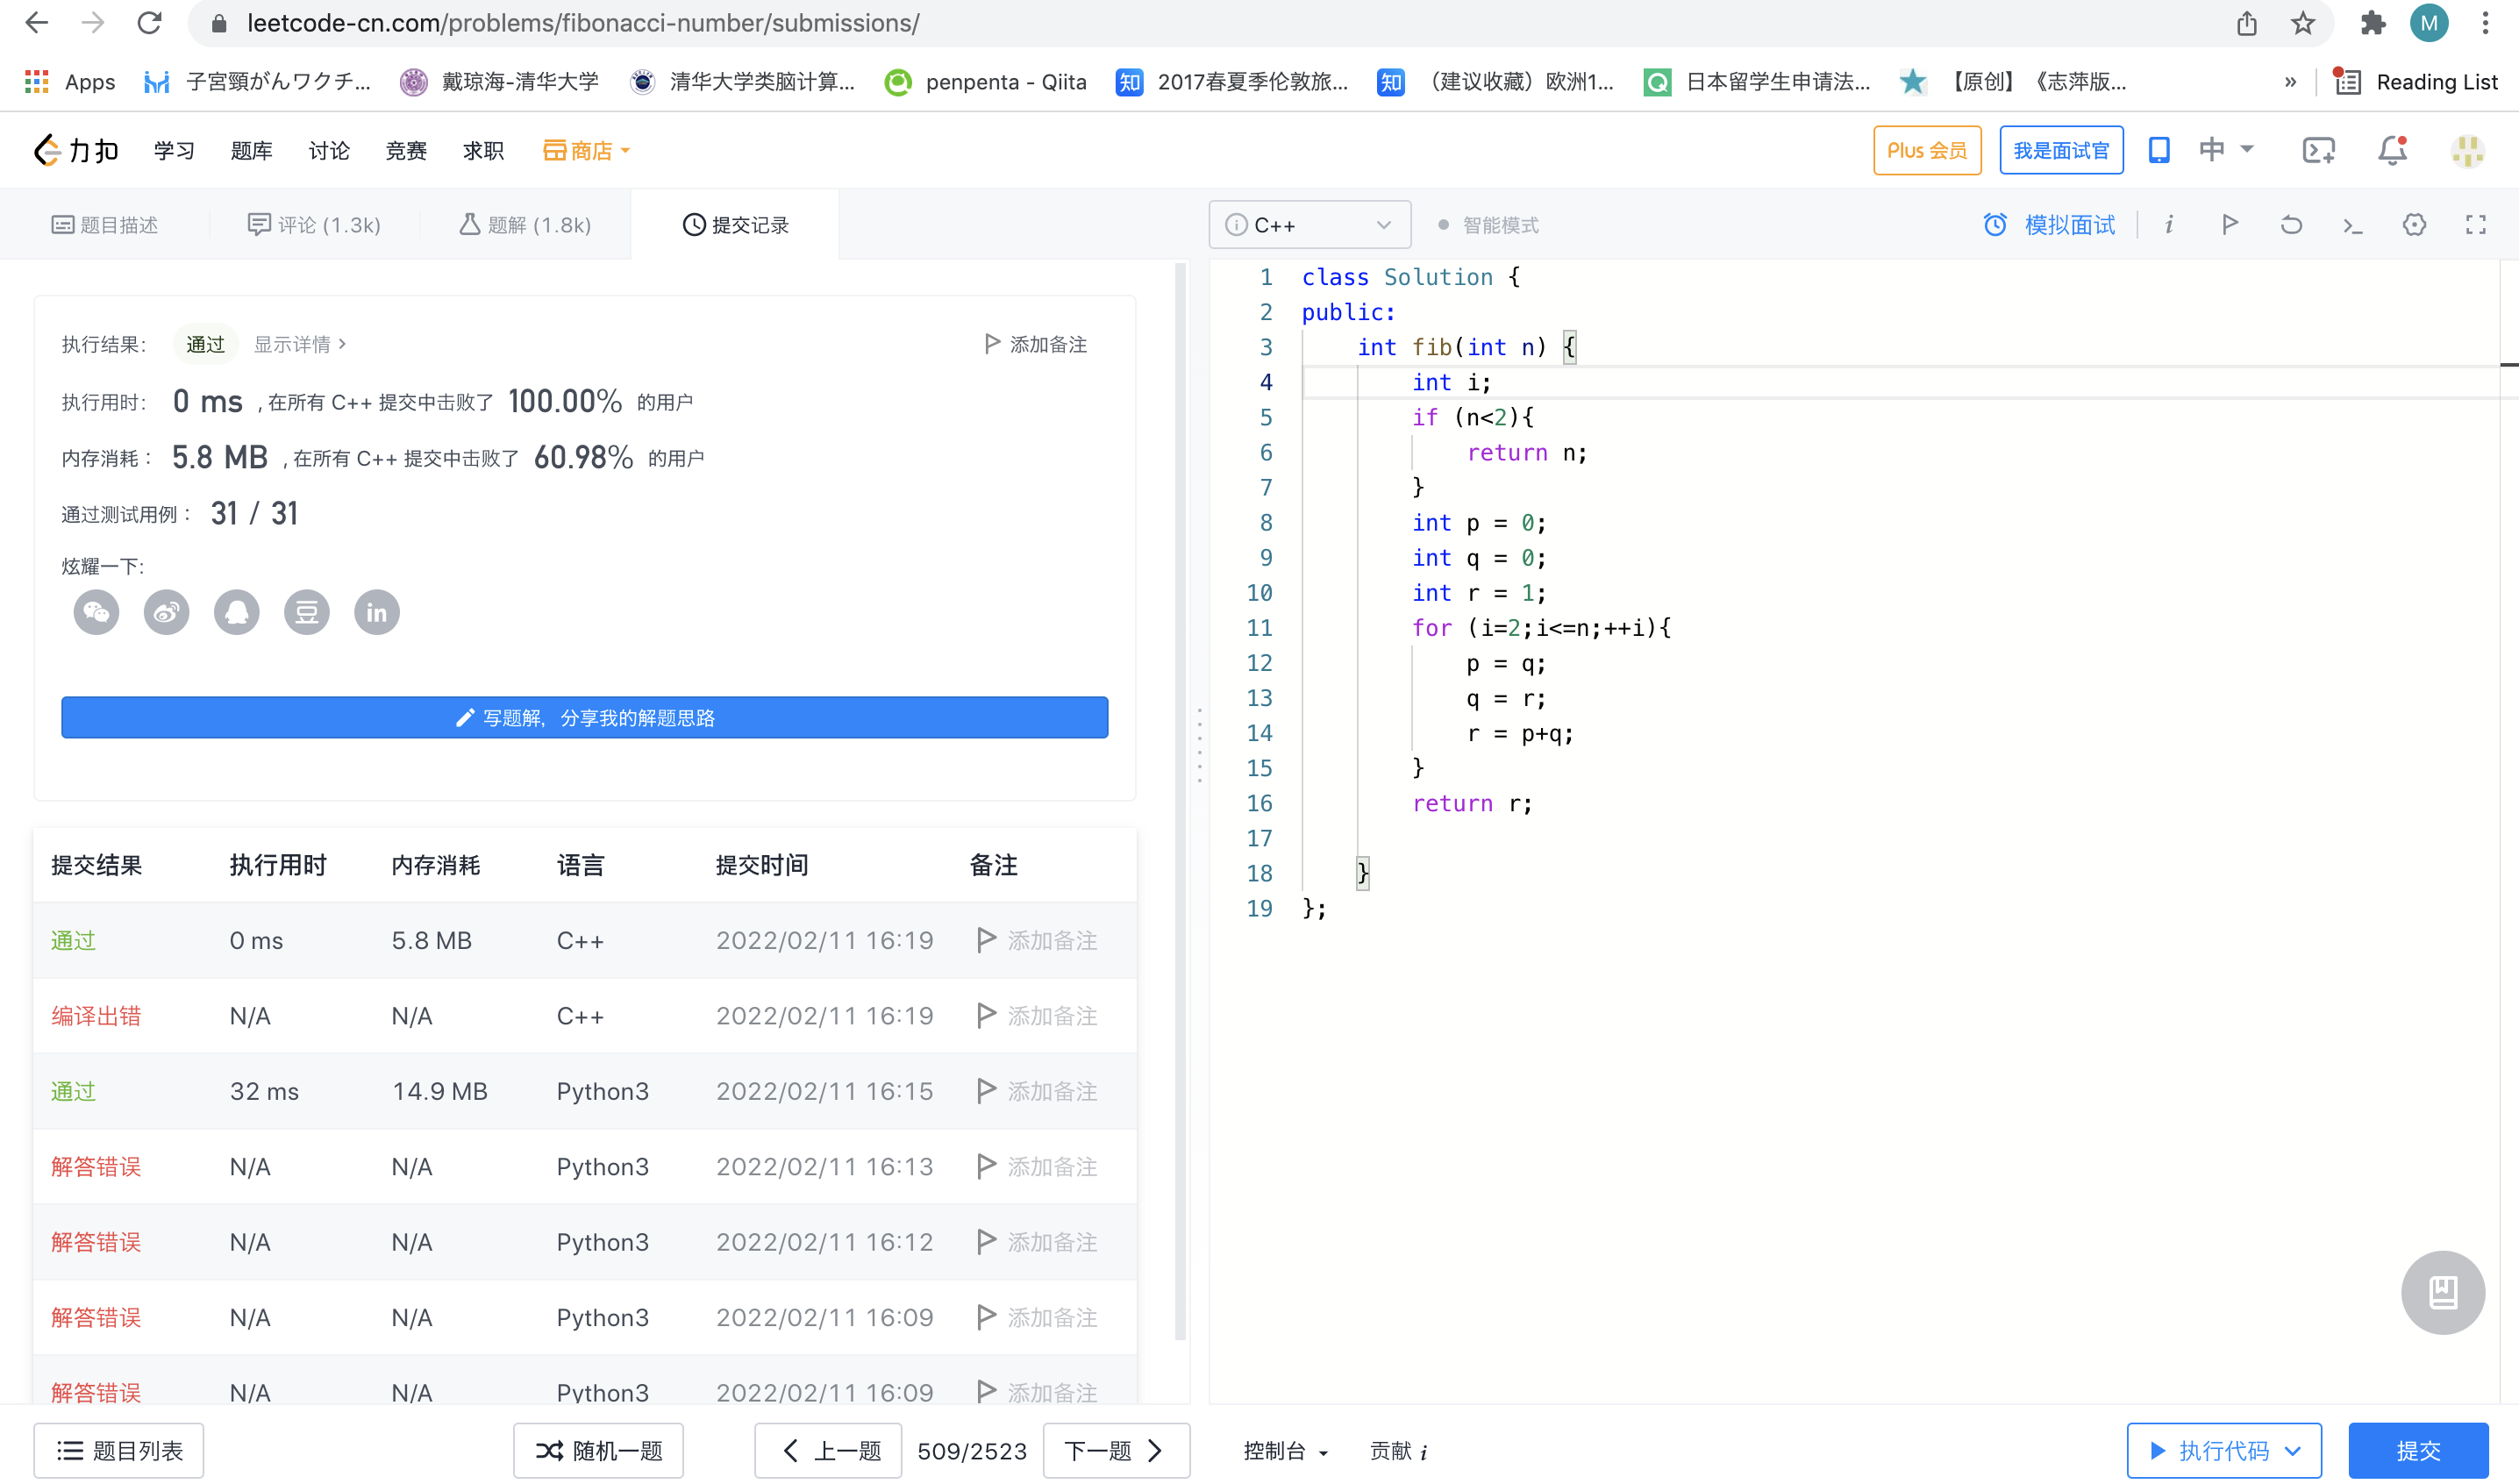Pick a 随机一题 random problem

click(x=598, y=1450)
